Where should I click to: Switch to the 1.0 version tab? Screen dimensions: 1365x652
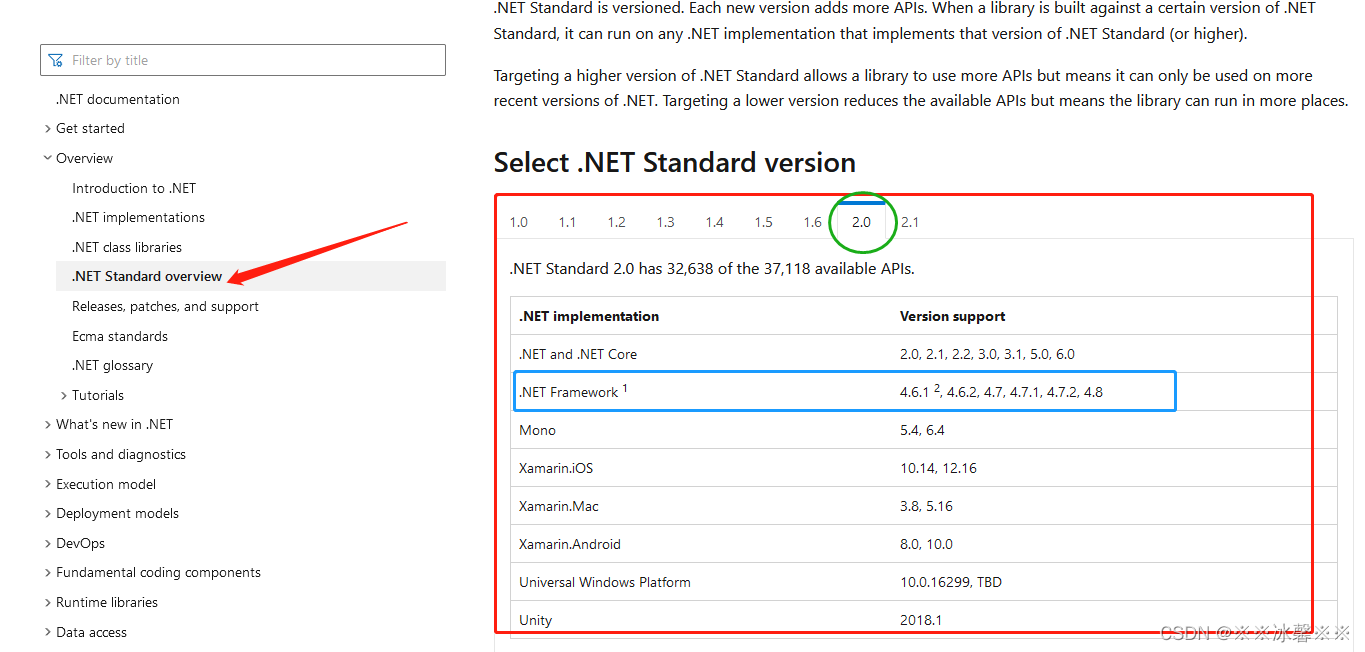point(518,222)
